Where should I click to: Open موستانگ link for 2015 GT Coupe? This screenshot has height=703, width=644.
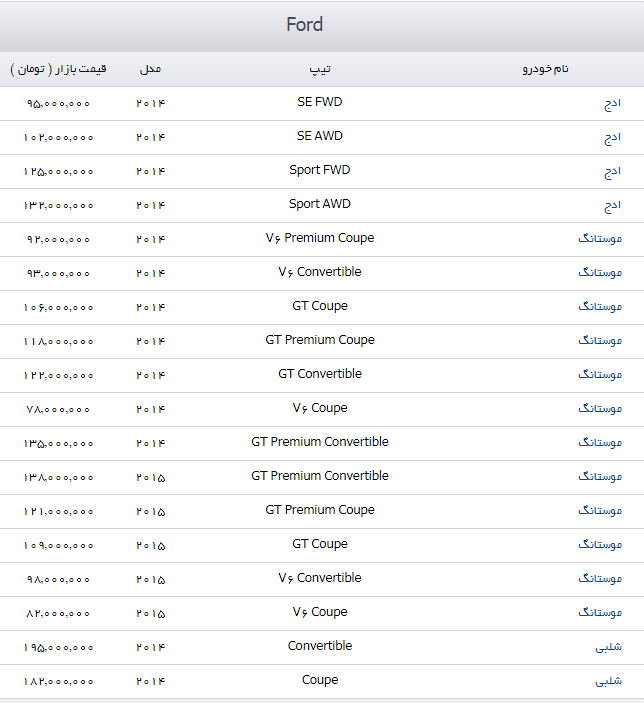pos(600,544)
